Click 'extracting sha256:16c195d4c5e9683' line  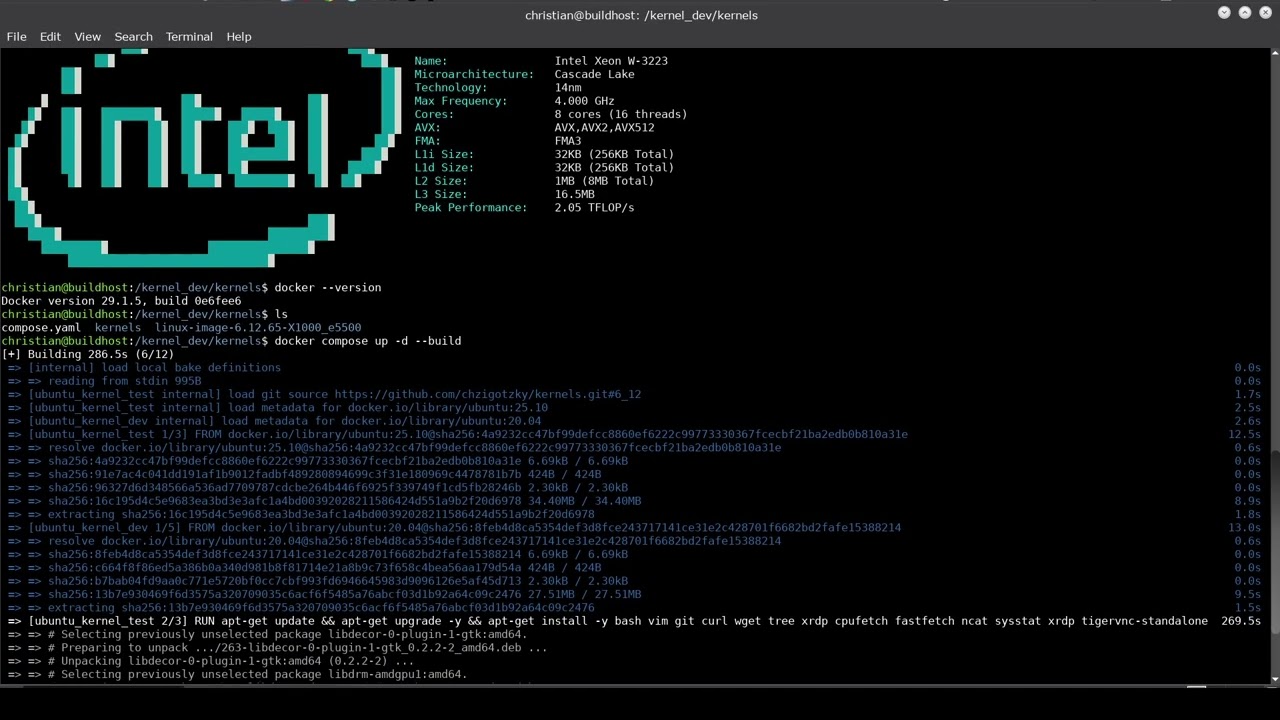point(321,514)
